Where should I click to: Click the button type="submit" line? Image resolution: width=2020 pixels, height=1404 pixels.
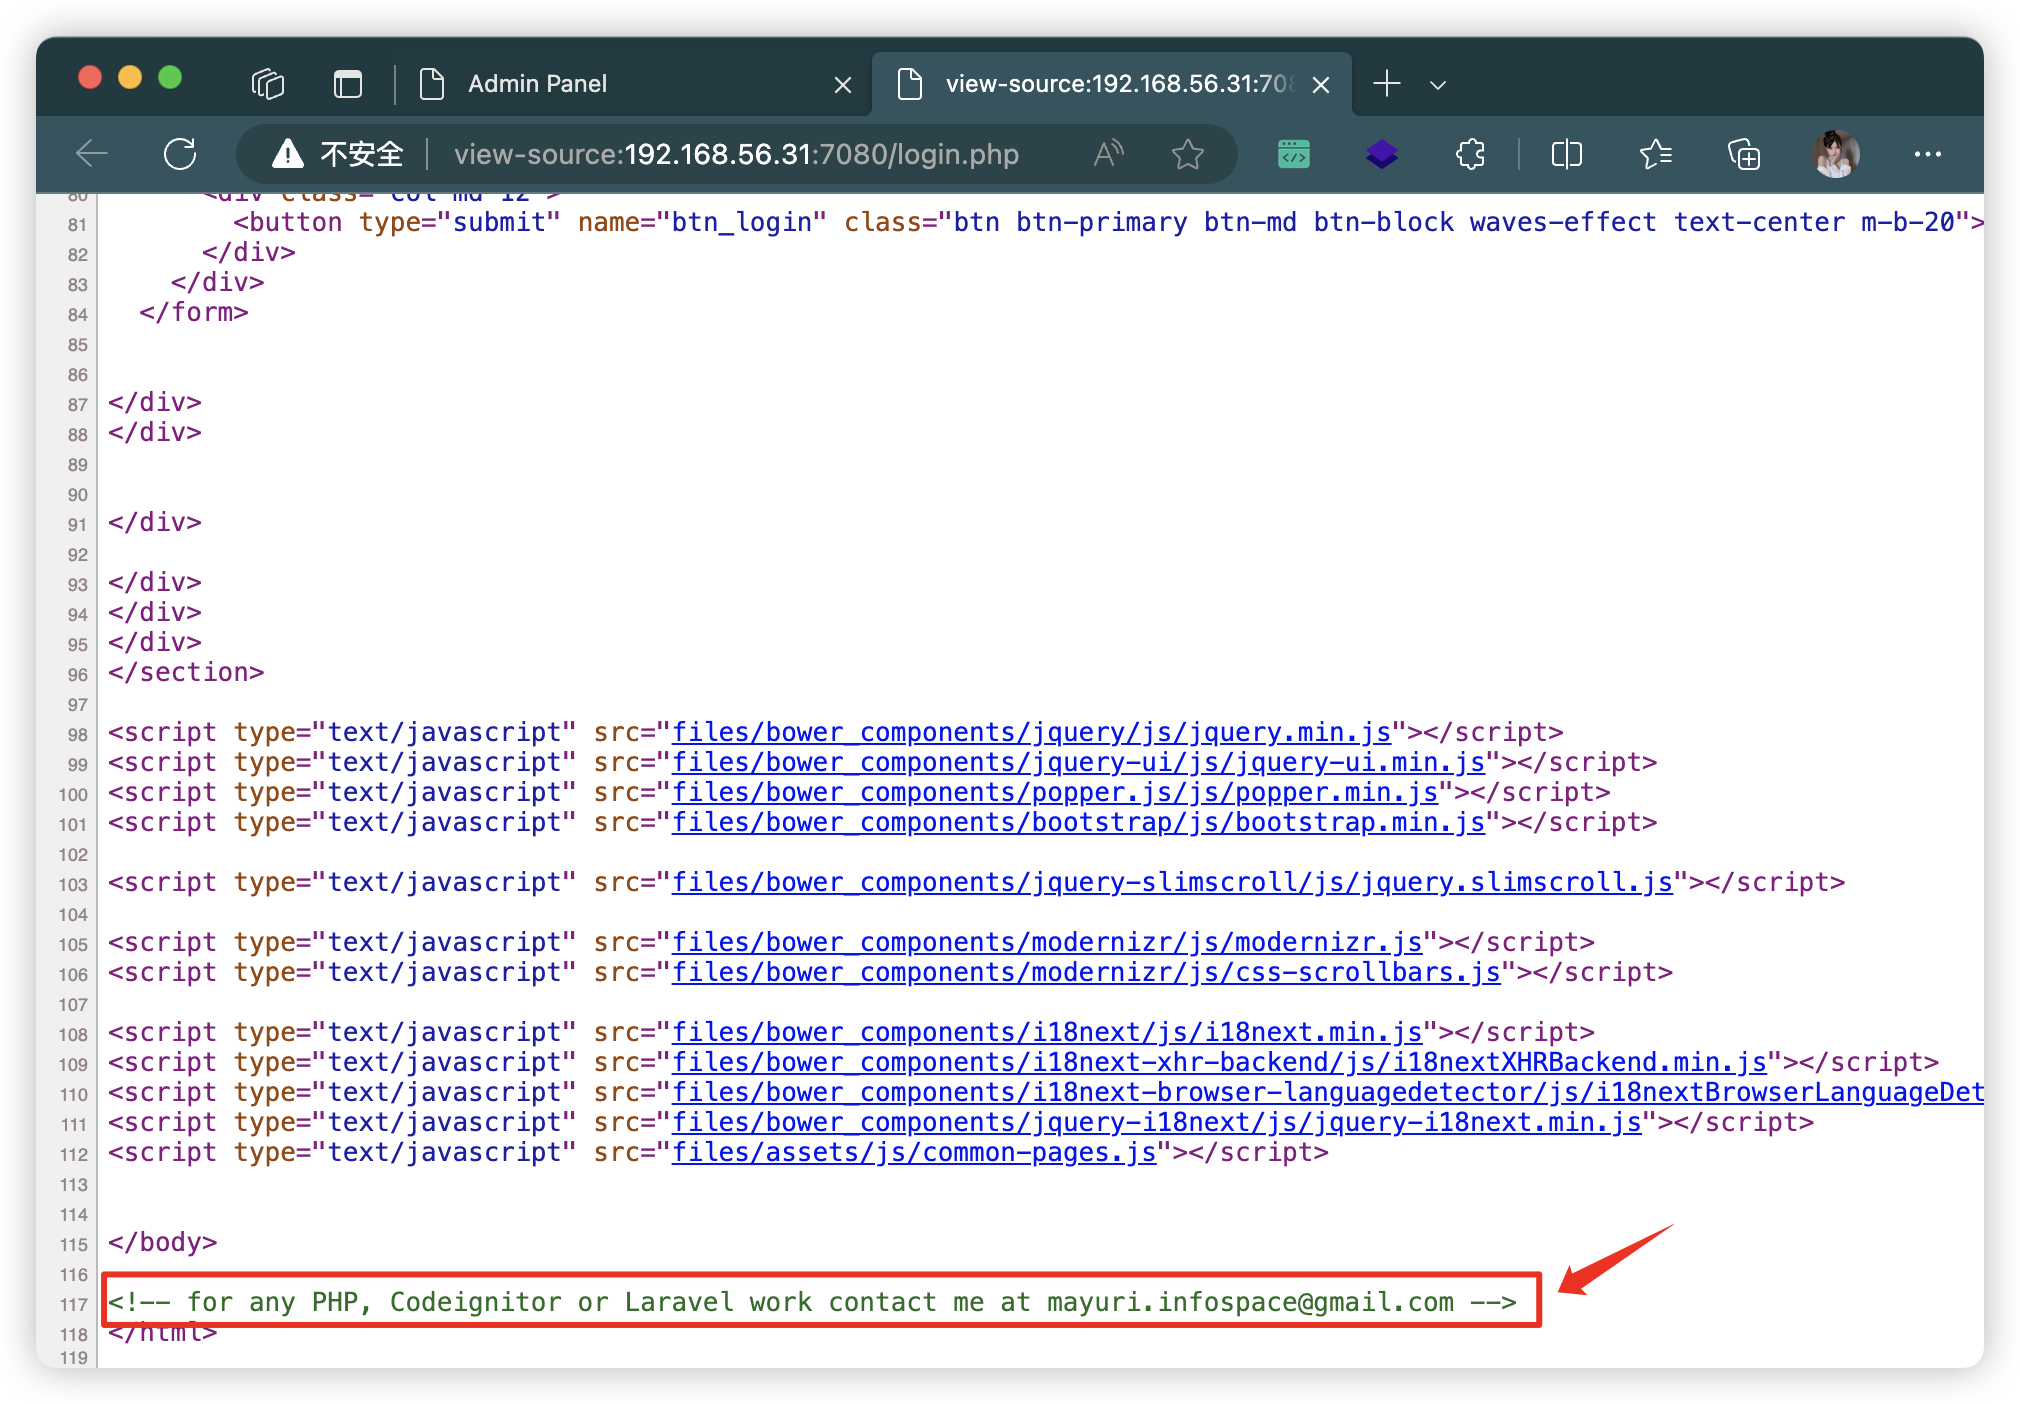point(1108,222)
